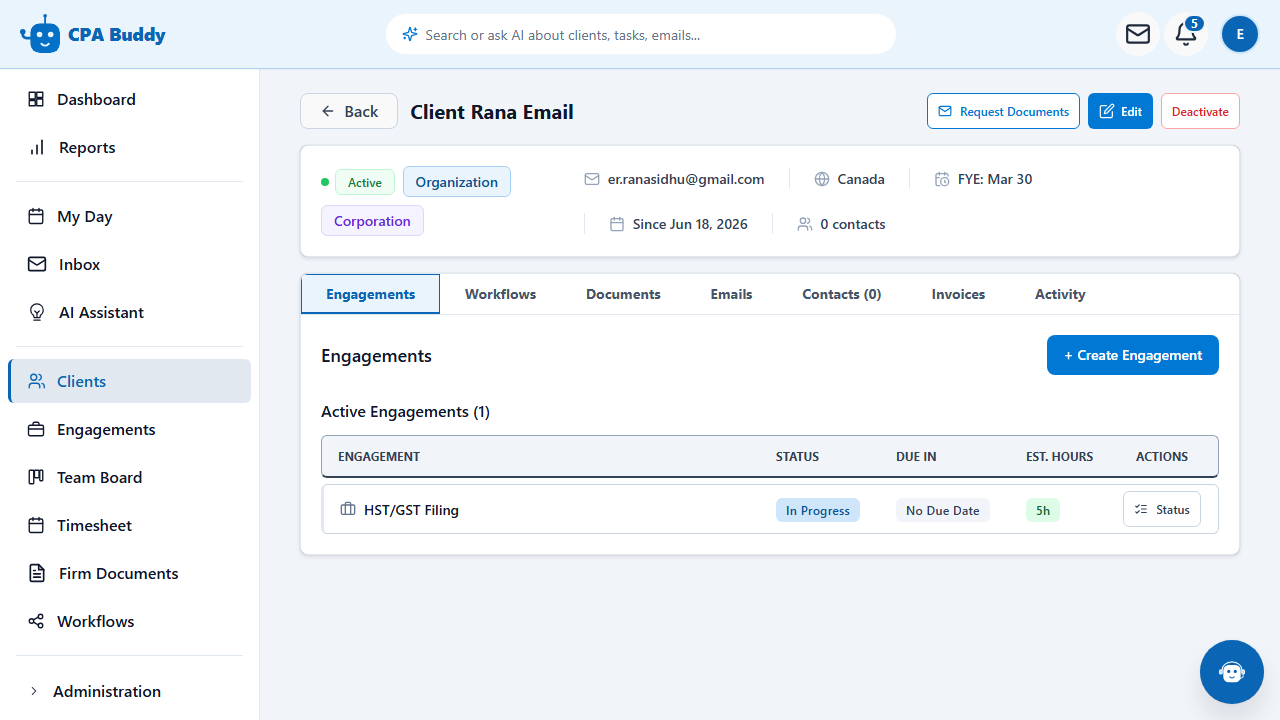Click the Organization tag
This screenshot has width=1280, height=720.
pos(457,181)
